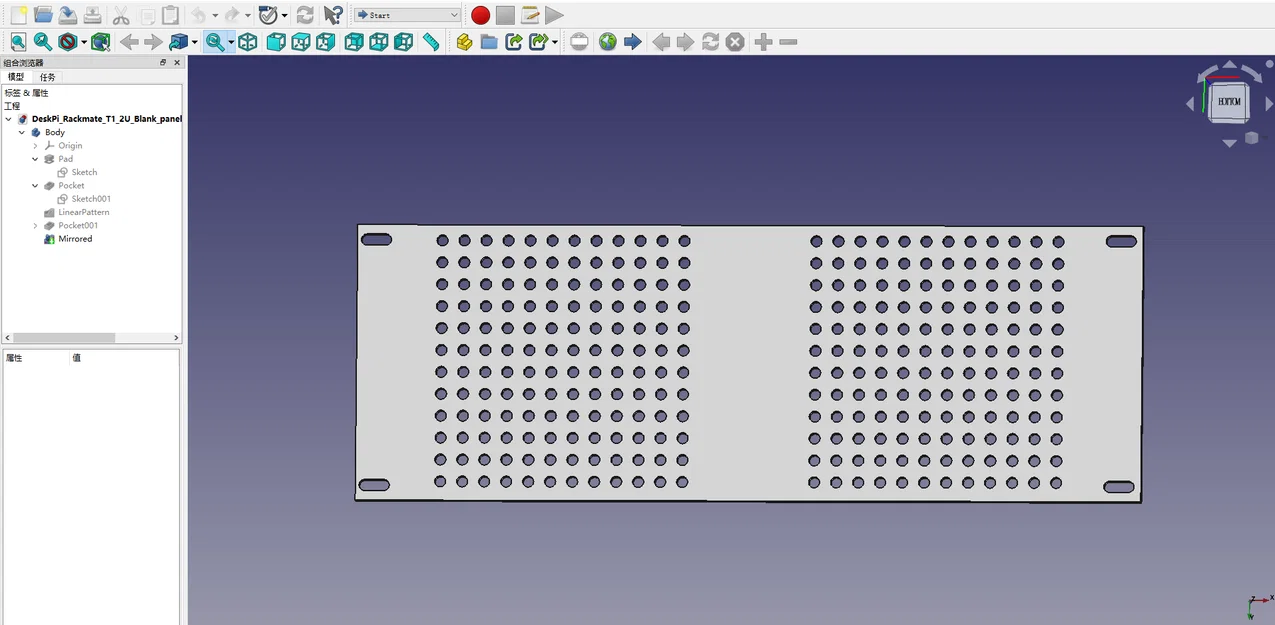Set the view to front
1275x625 pixels.
click(x=276, y=41)
